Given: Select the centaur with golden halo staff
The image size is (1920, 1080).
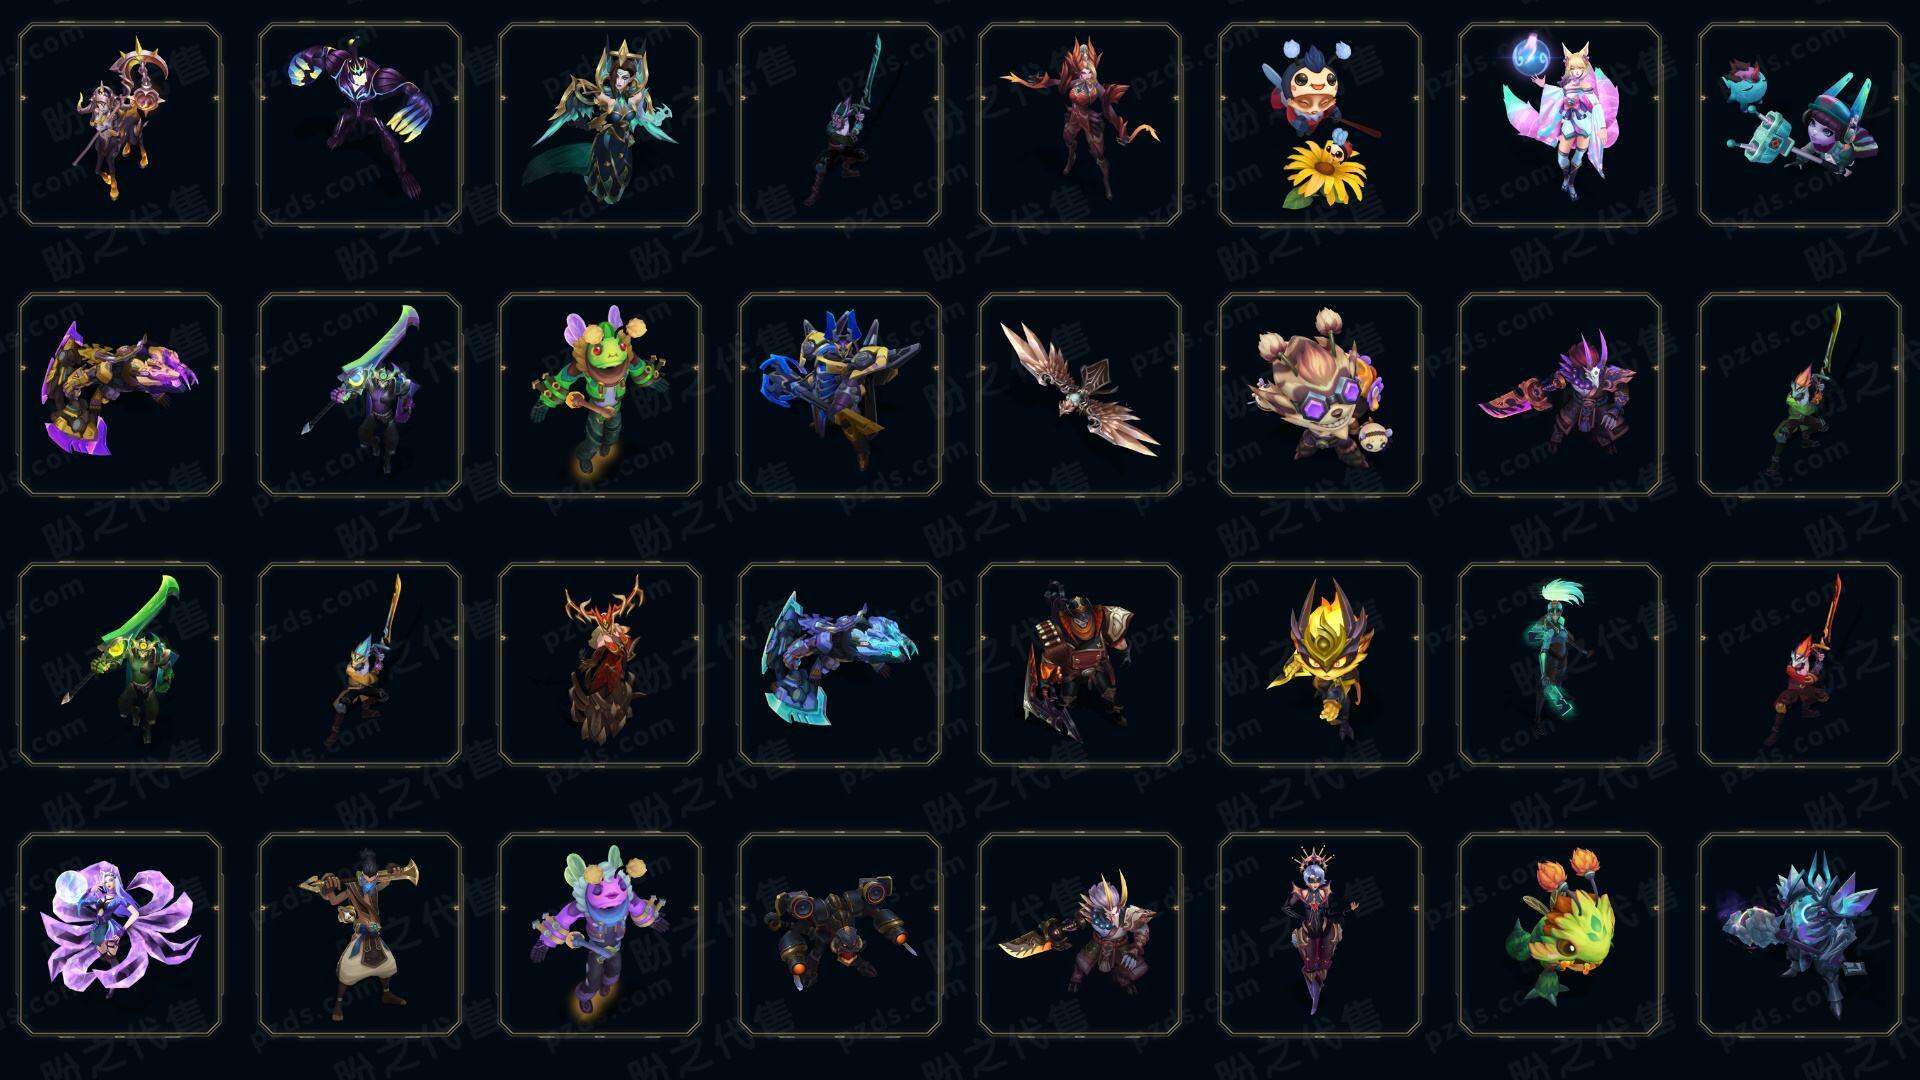Looking at the screenshot, I should point(120,125).
